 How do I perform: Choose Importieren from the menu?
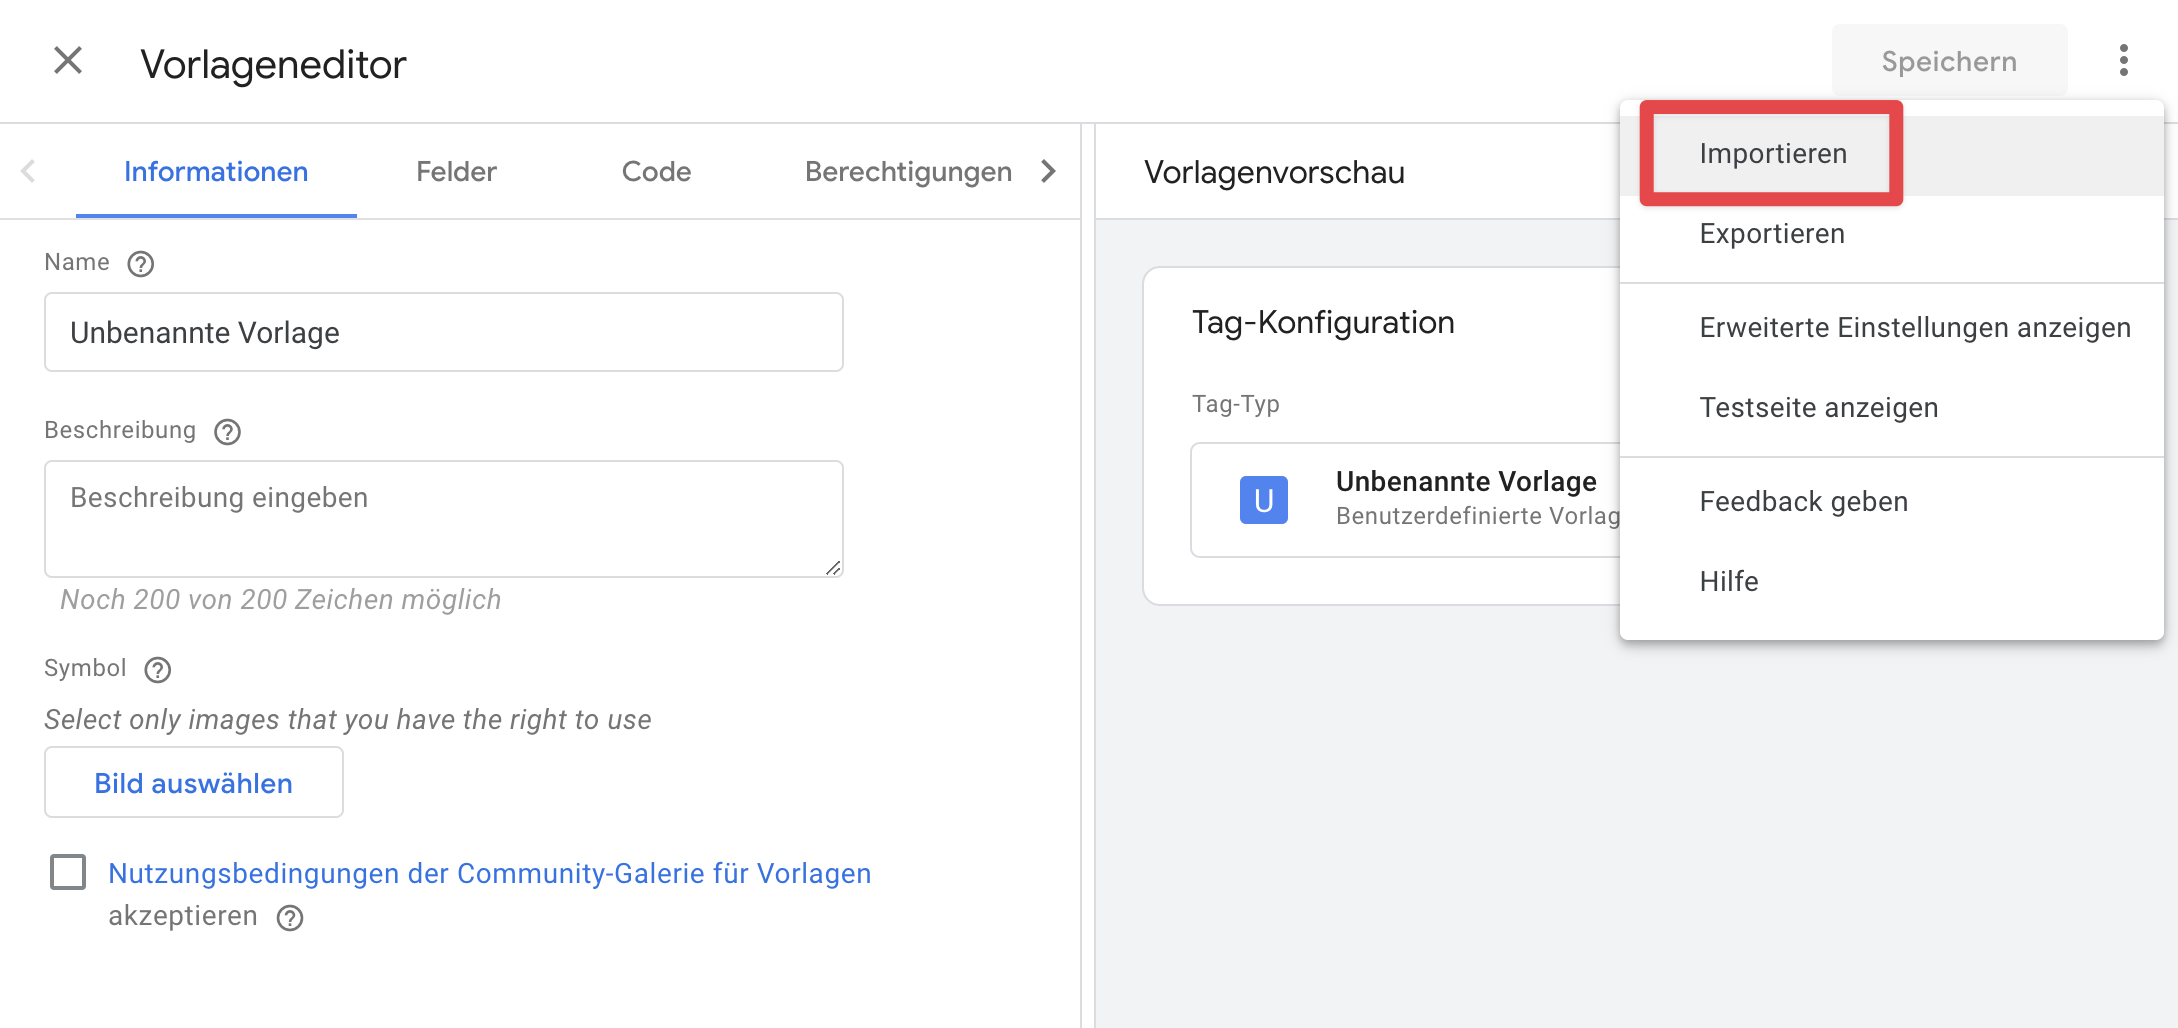click(1772, 154)
